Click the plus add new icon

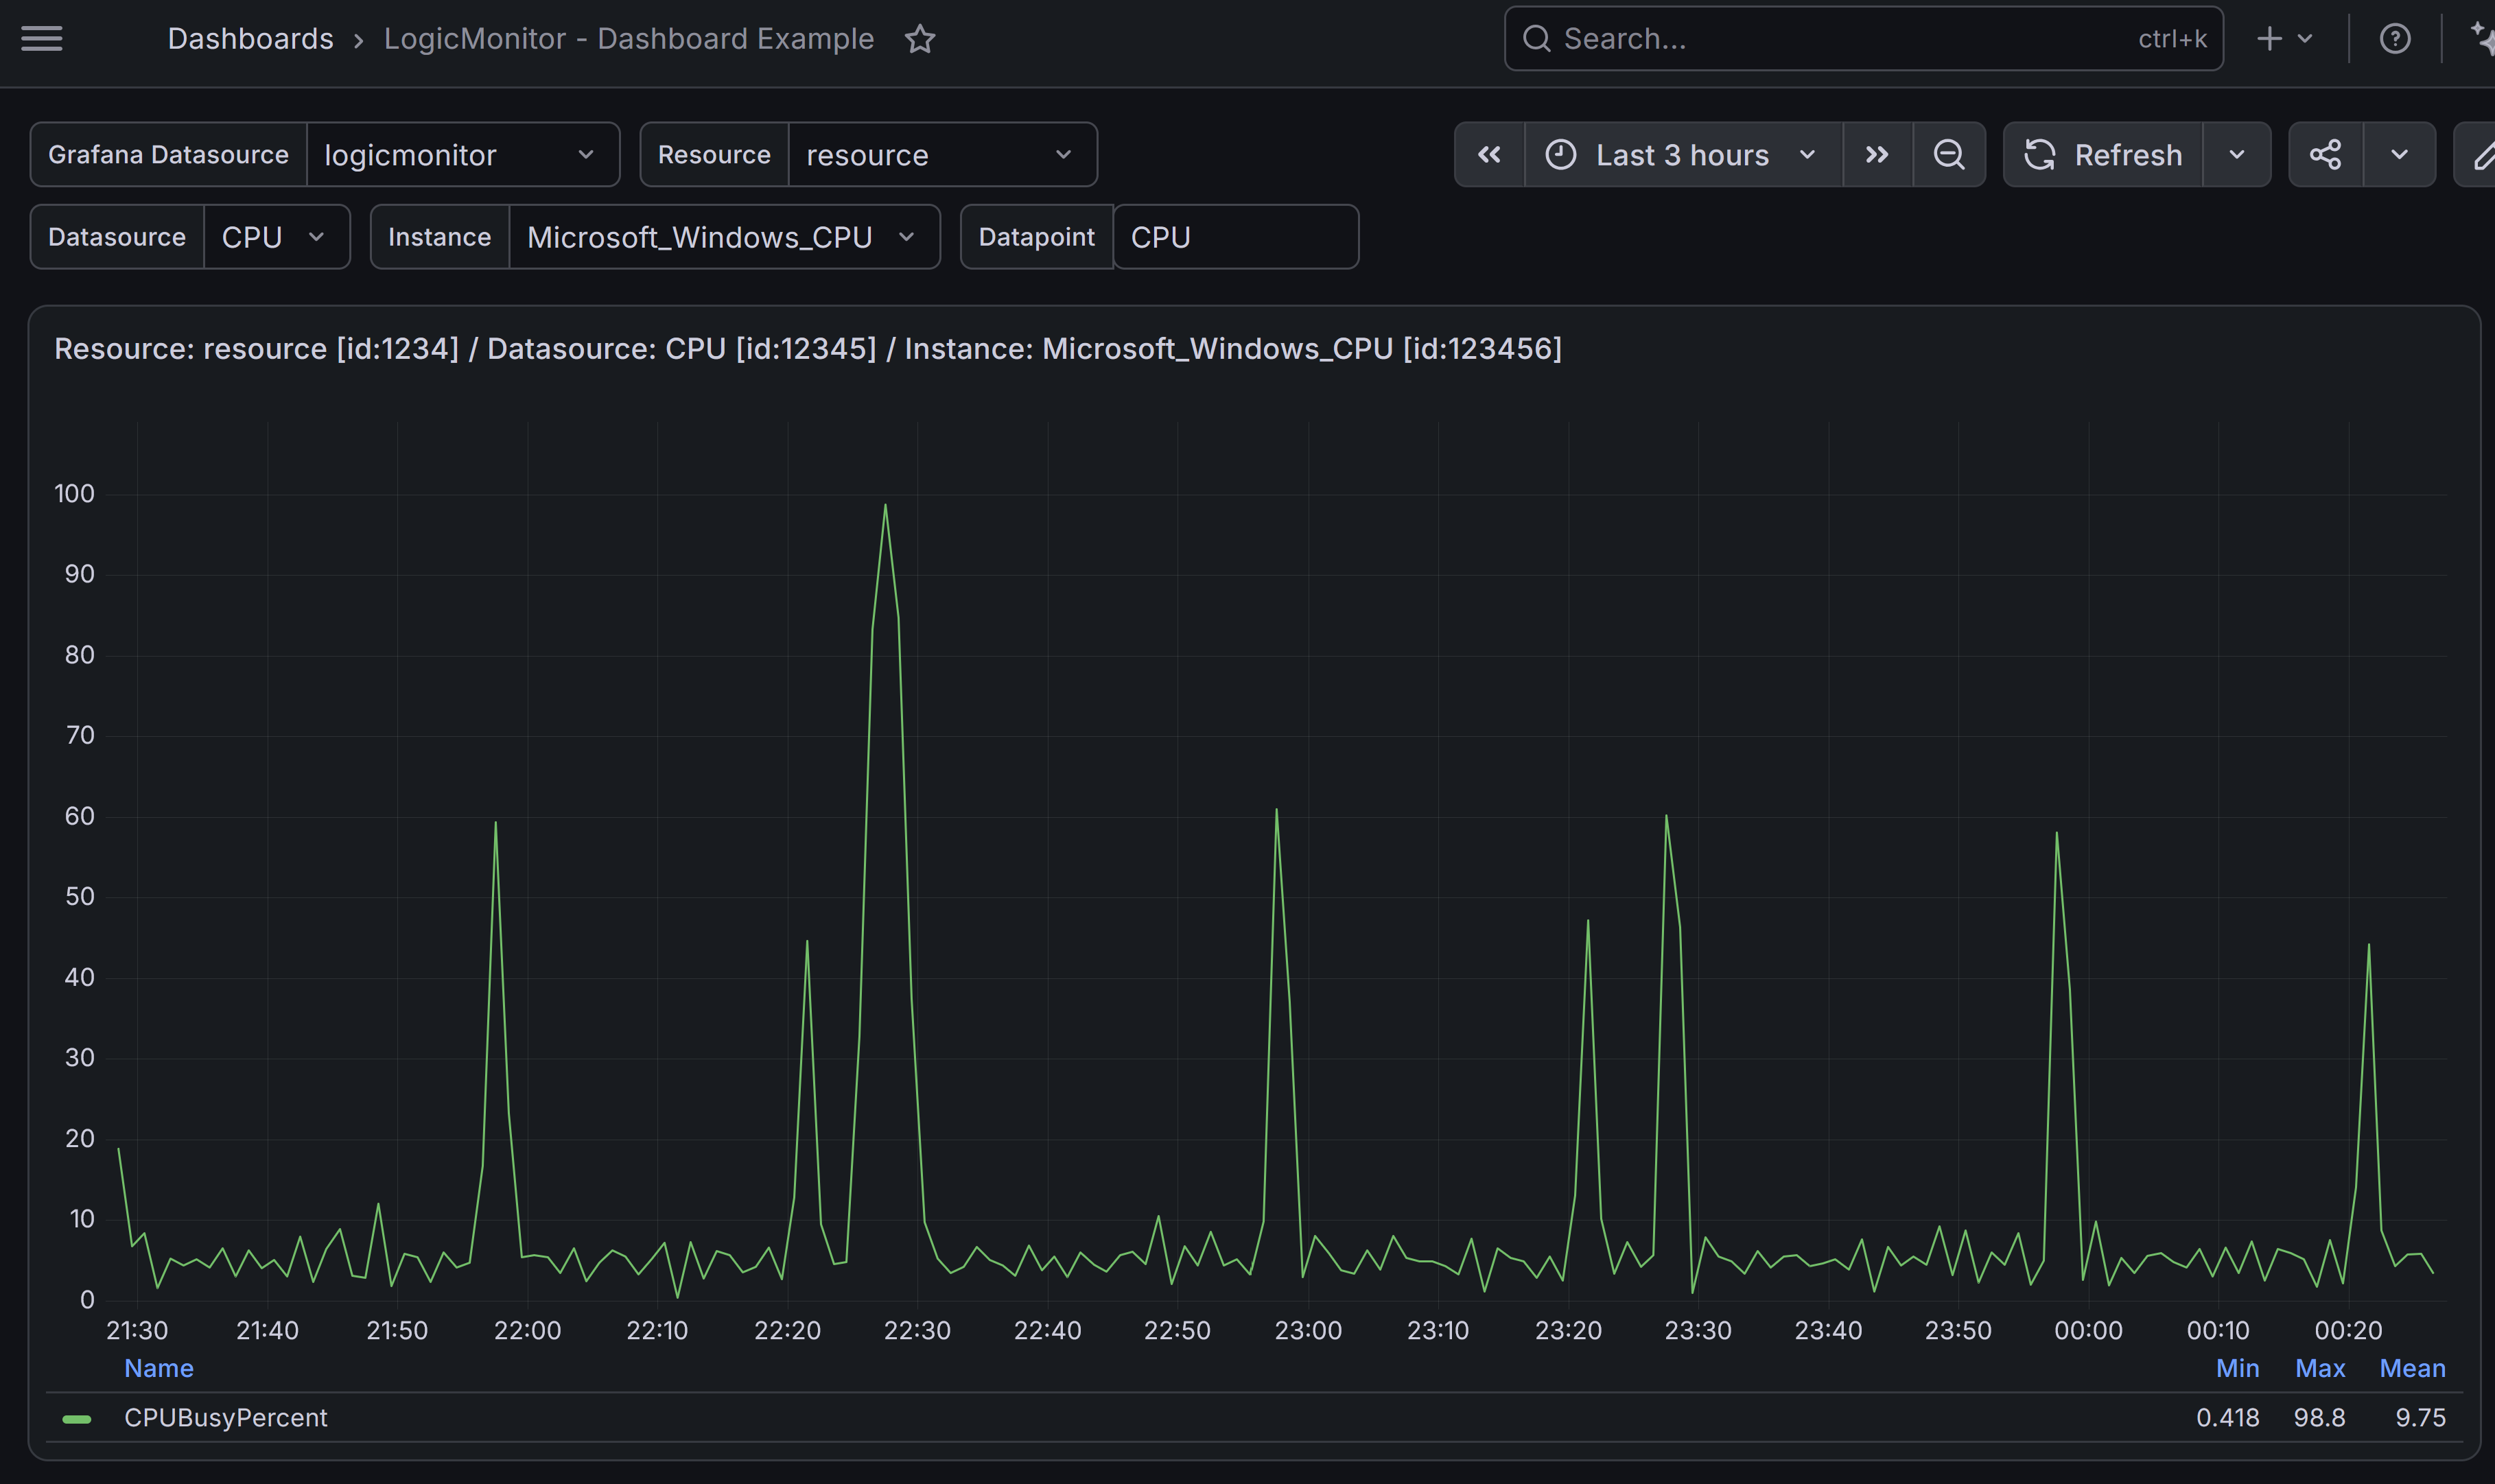[2269, 39]
